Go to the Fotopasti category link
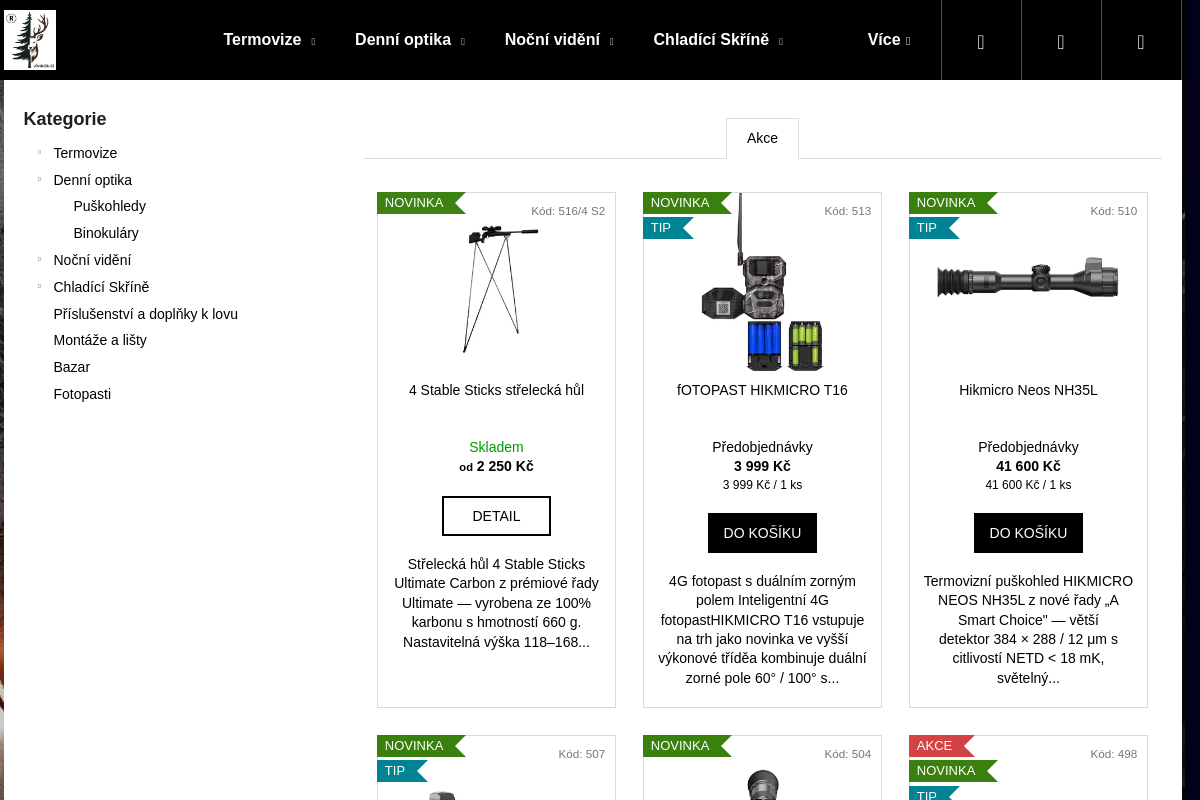1200x800 pixels. (82, 394)
